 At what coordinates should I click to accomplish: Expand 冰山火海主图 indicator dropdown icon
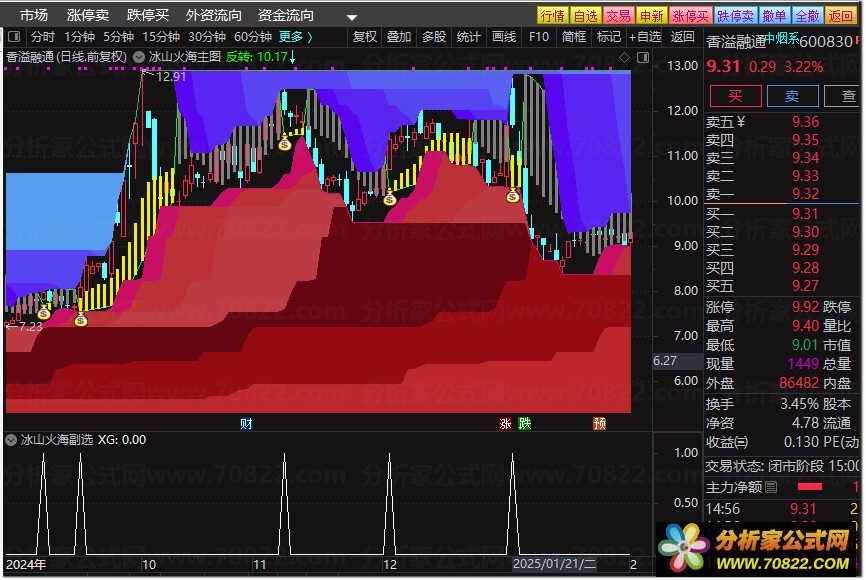(139, 57)
